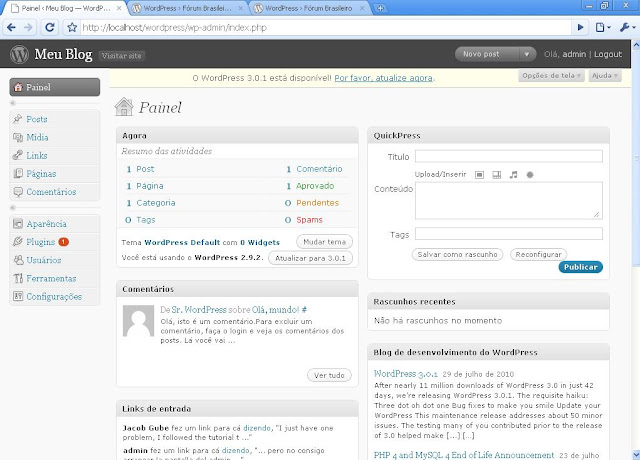
Task: Collapse the second sidebar menu separator arrow
Action: pyautogui.click(x=13, y=208)
